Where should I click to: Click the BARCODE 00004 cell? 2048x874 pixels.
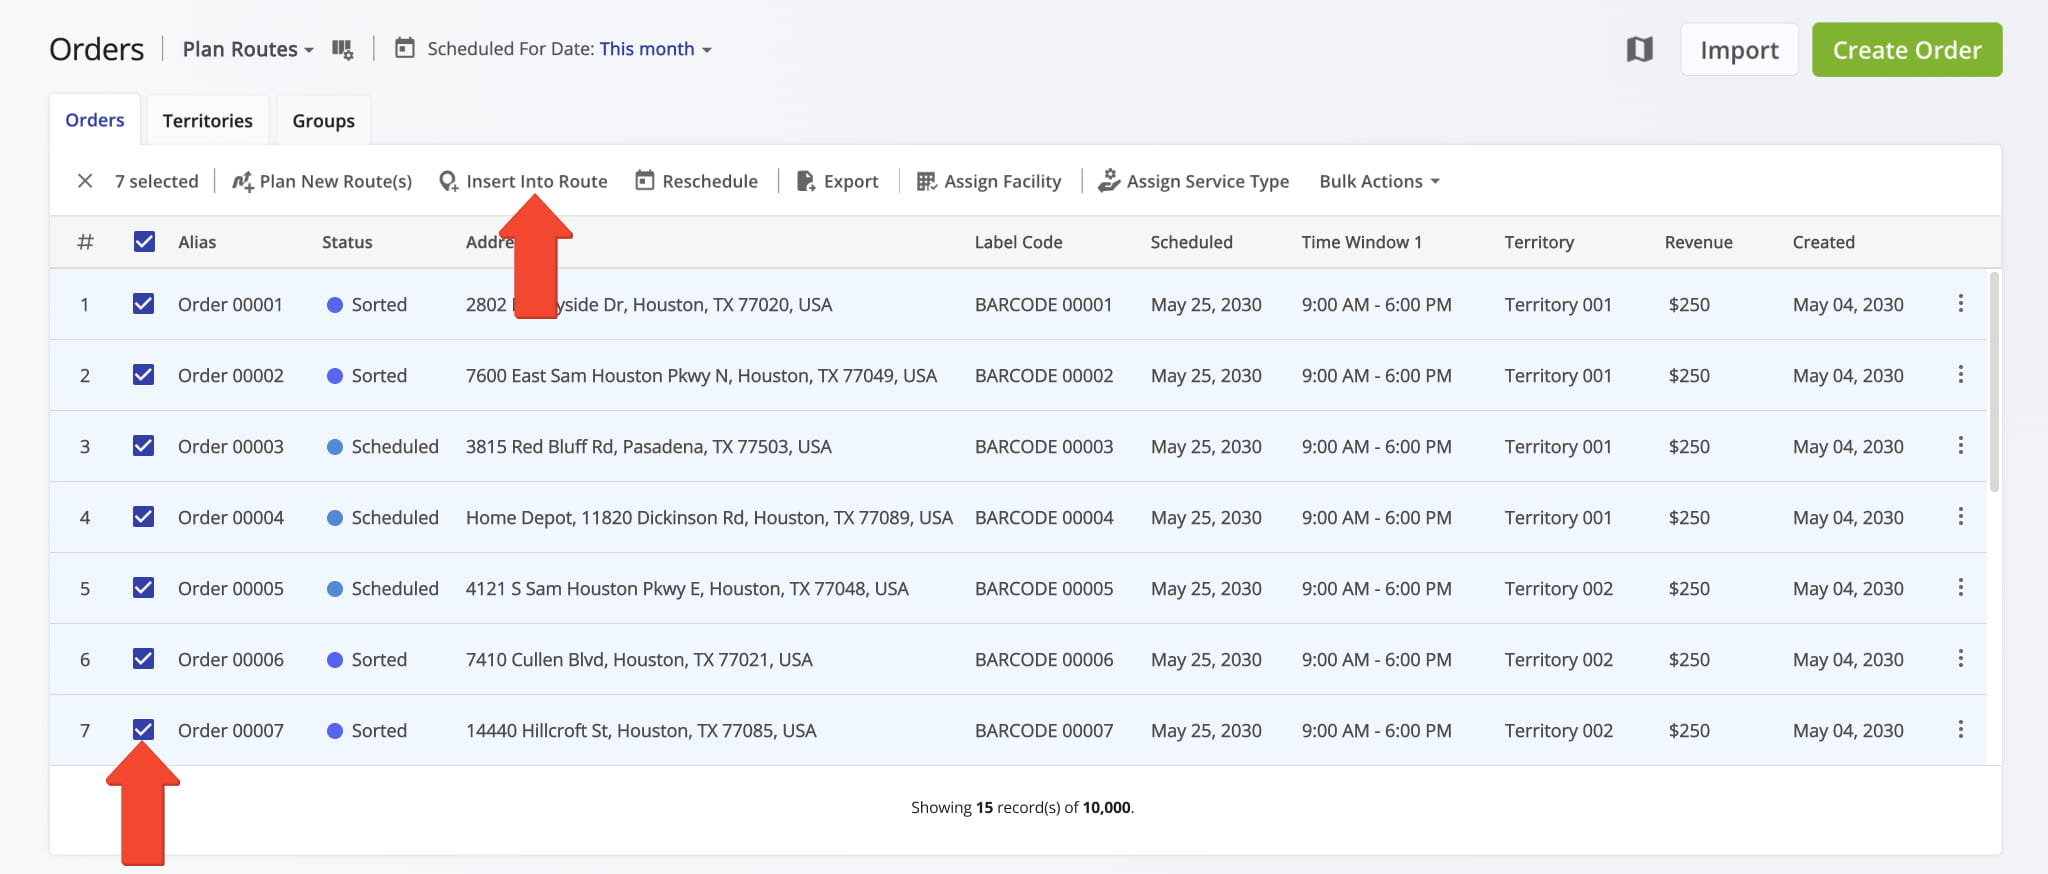1044,518
